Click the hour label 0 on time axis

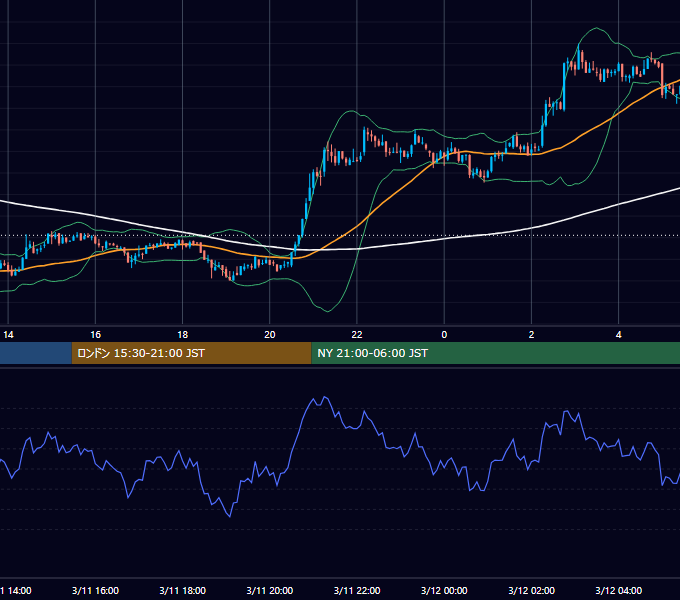444,335
